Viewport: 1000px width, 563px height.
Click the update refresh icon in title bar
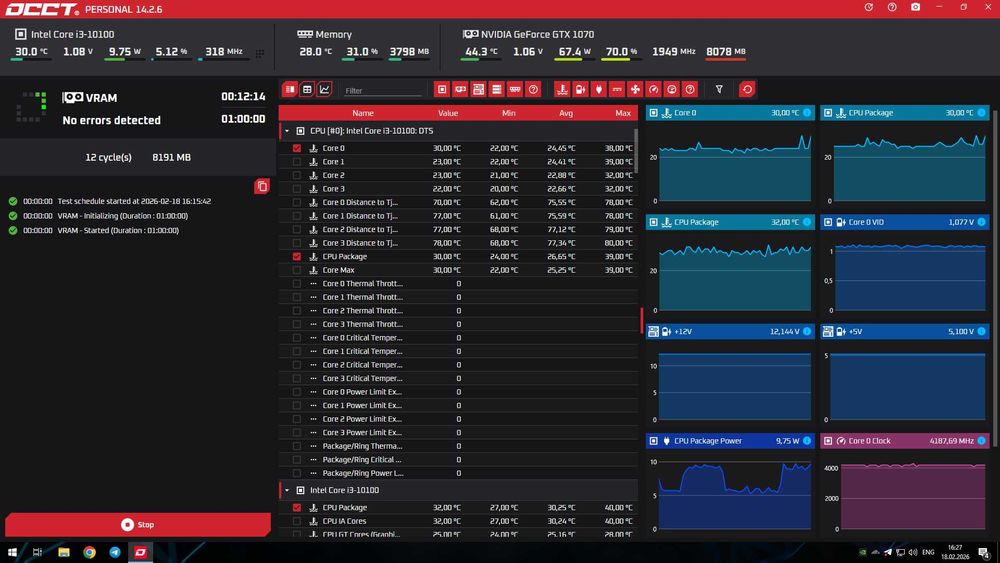click(x=869, y=7)
